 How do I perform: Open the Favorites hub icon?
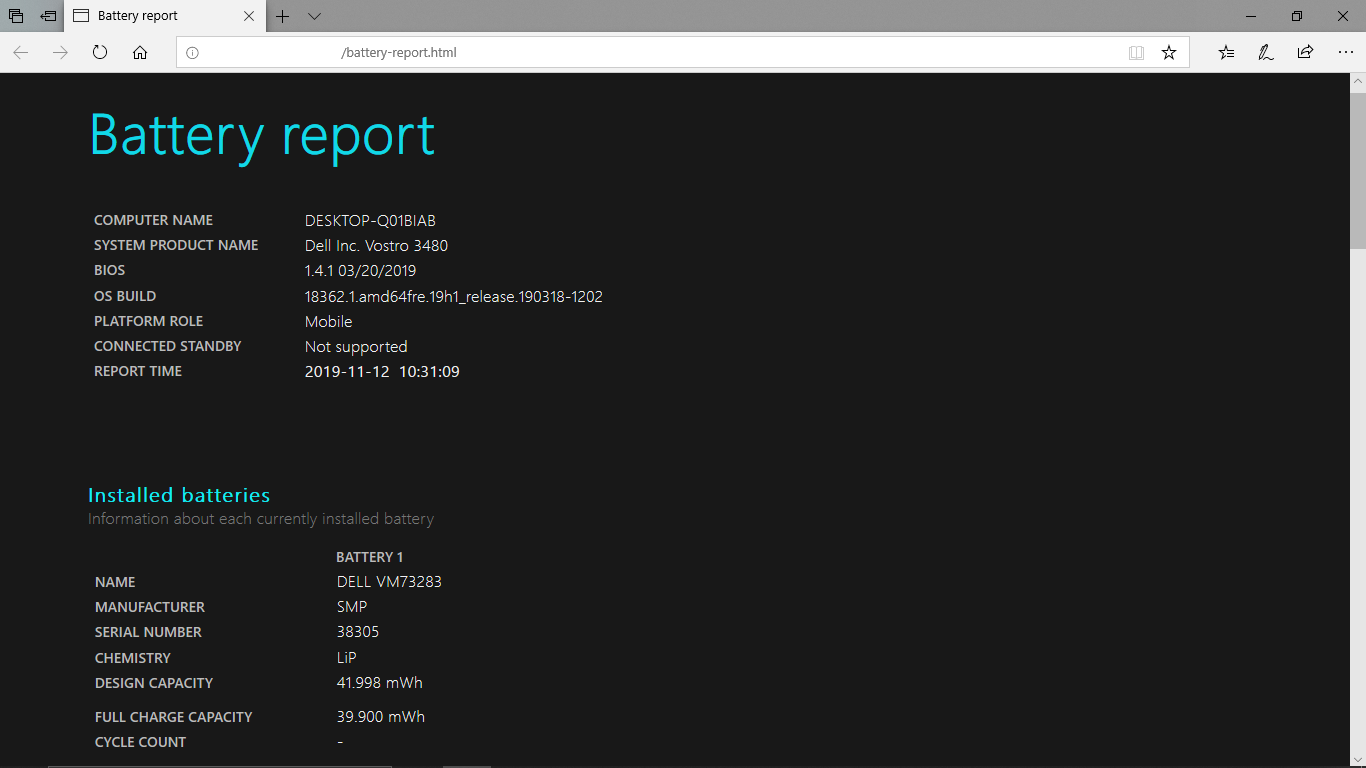[1226, 53]
